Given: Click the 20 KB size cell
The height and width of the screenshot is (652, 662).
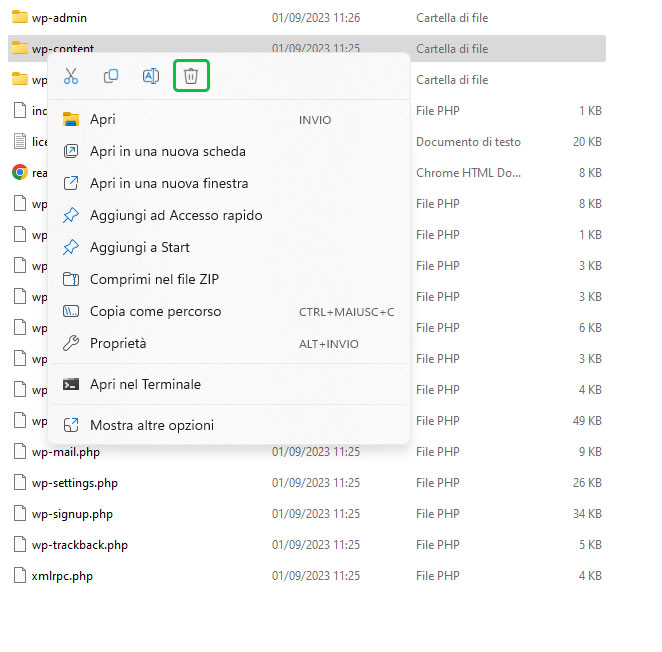Looking at the screenshot, I should tap(587, 141).
